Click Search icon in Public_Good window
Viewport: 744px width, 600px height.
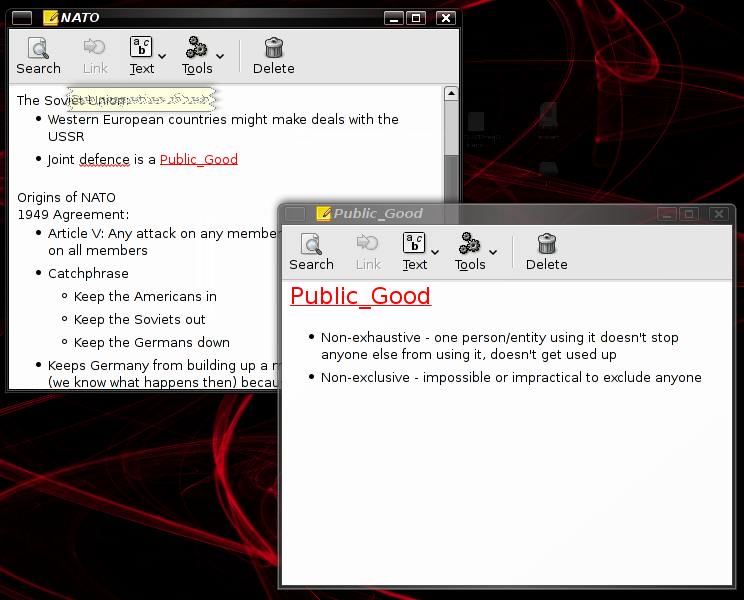click(311, 244)
